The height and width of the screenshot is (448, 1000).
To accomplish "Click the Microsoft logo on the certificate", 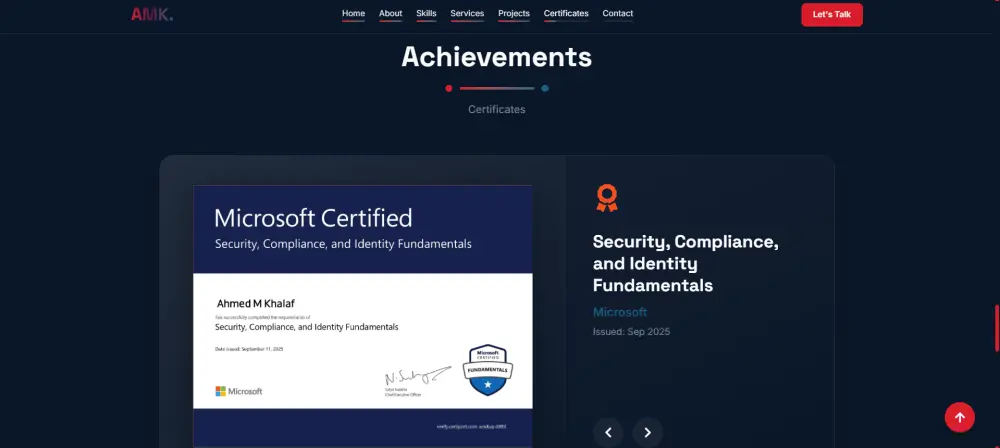I will point(239,391).
